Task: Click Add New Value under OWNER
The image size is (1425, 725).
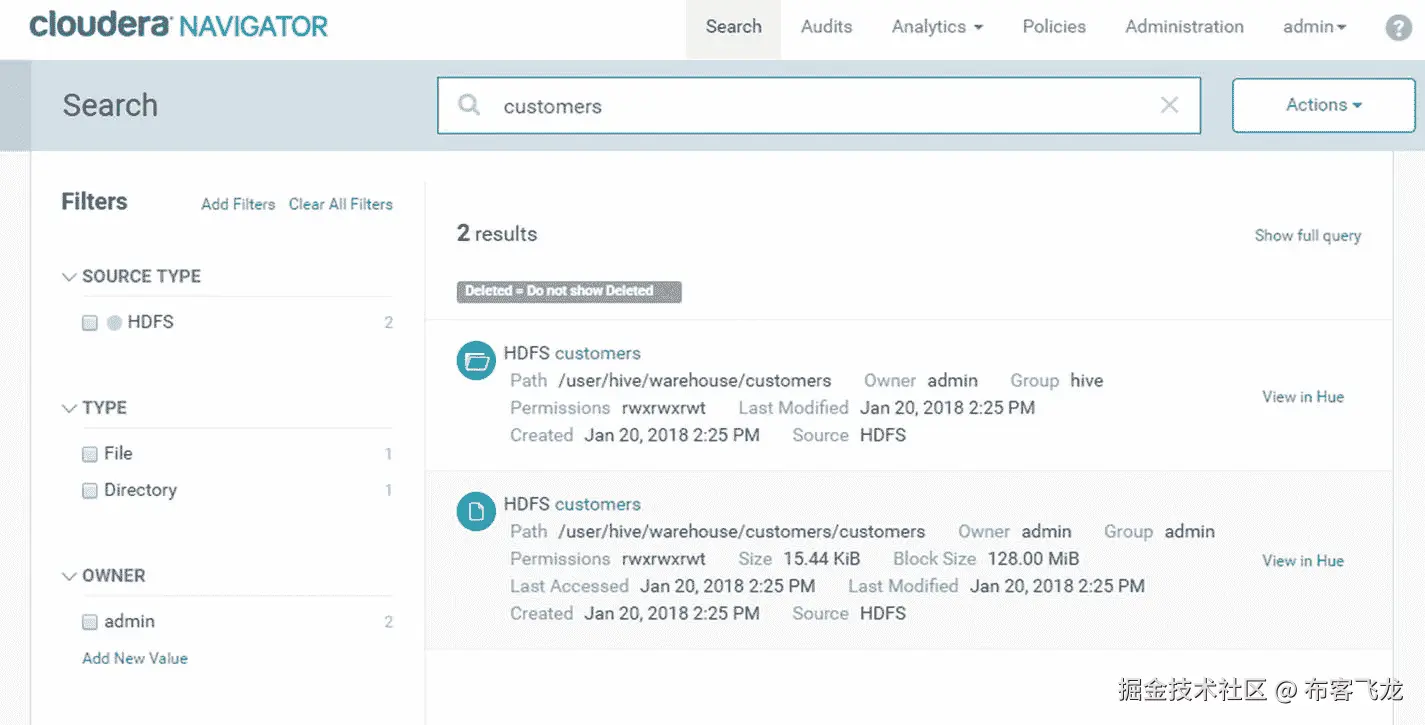Action: pyautogui.click(x=135, y=658)
